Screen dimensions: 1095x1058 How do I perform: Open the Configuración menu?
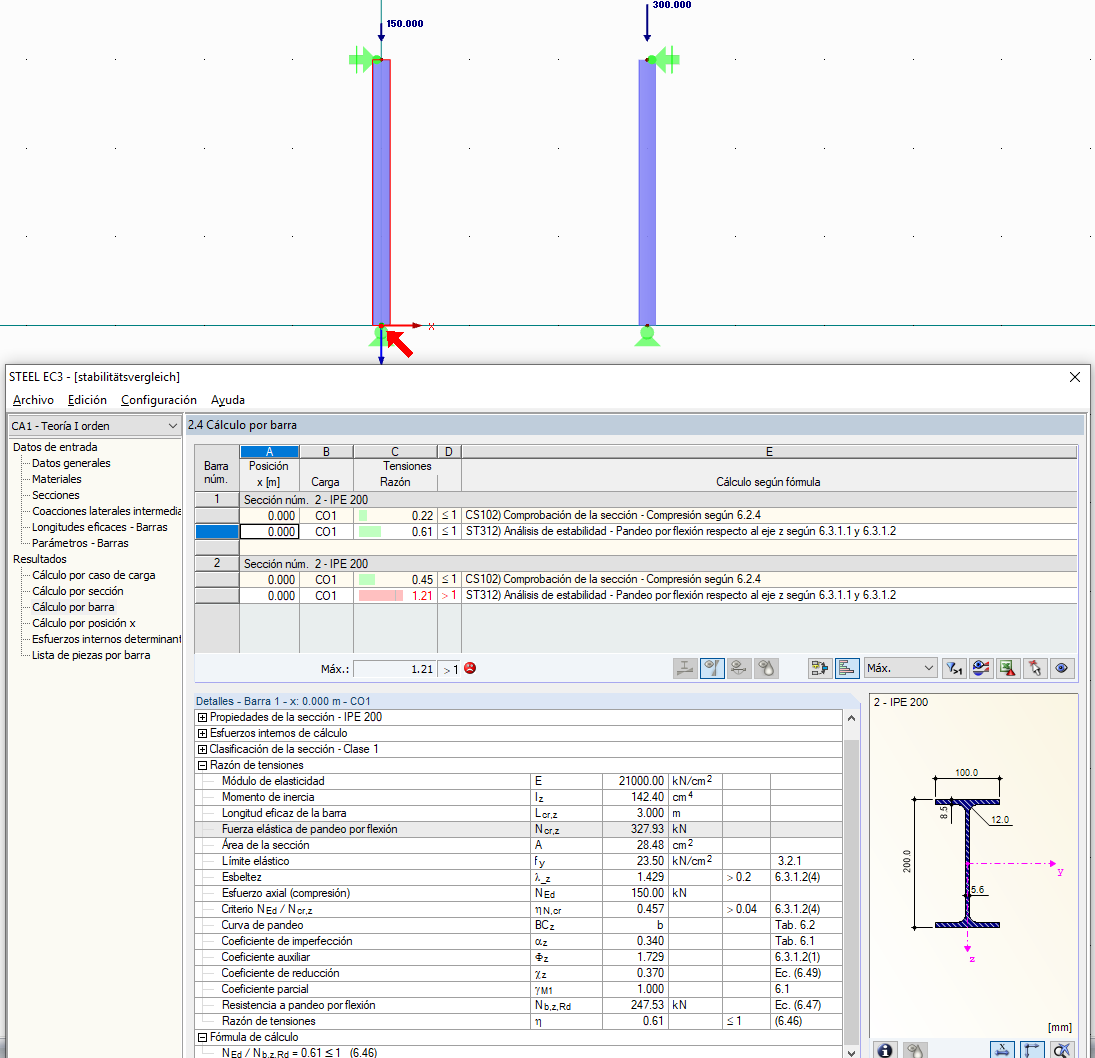159,399
